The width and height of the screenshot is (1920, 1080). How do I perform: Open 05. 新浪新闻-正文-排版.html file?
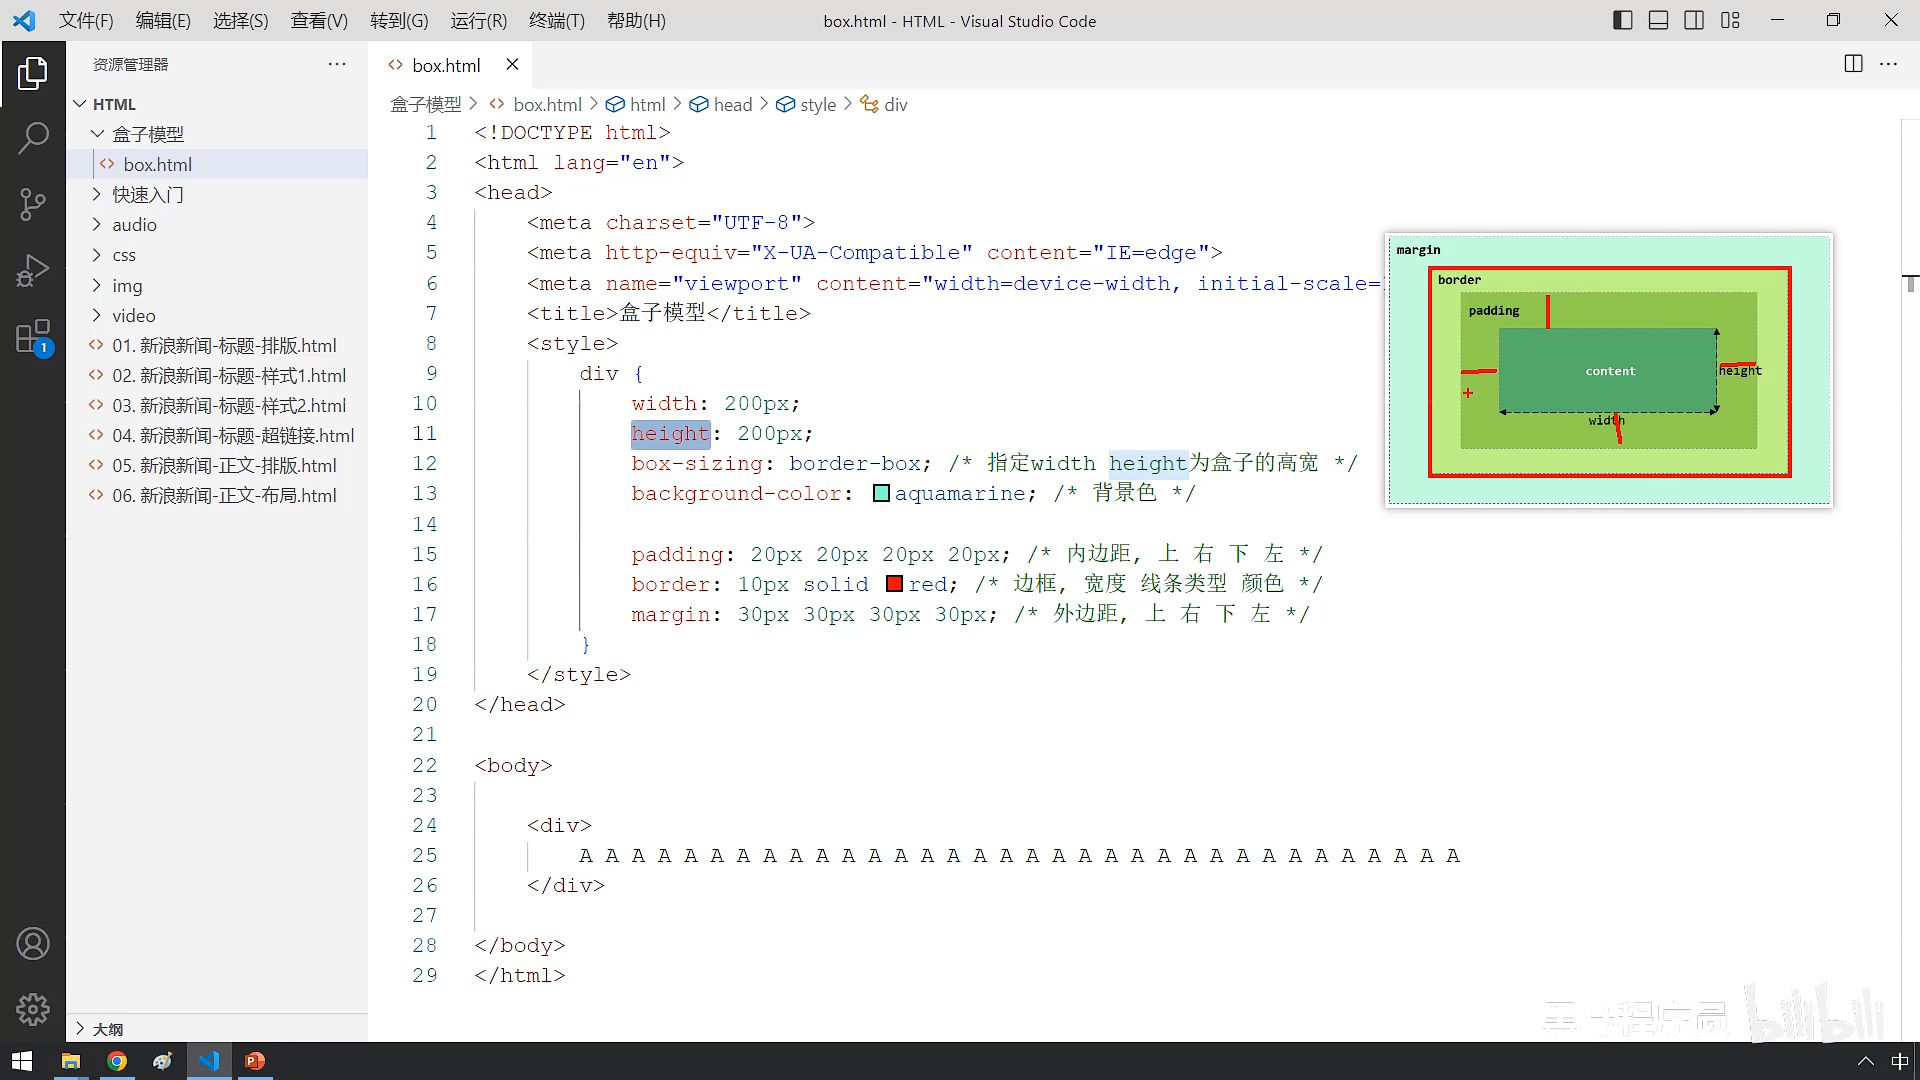tap(224, 466)
